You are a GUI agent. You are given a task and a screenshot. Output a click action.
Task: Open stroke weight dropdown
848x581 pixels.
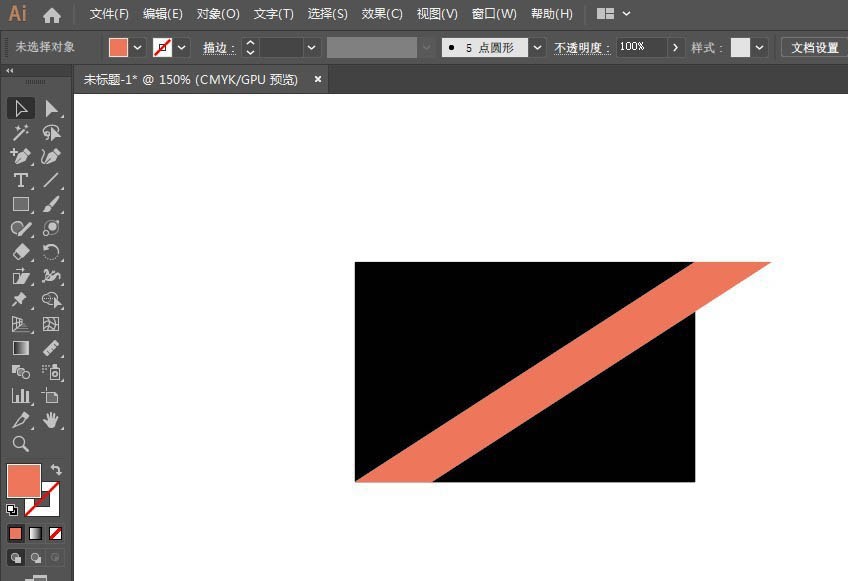312,48
